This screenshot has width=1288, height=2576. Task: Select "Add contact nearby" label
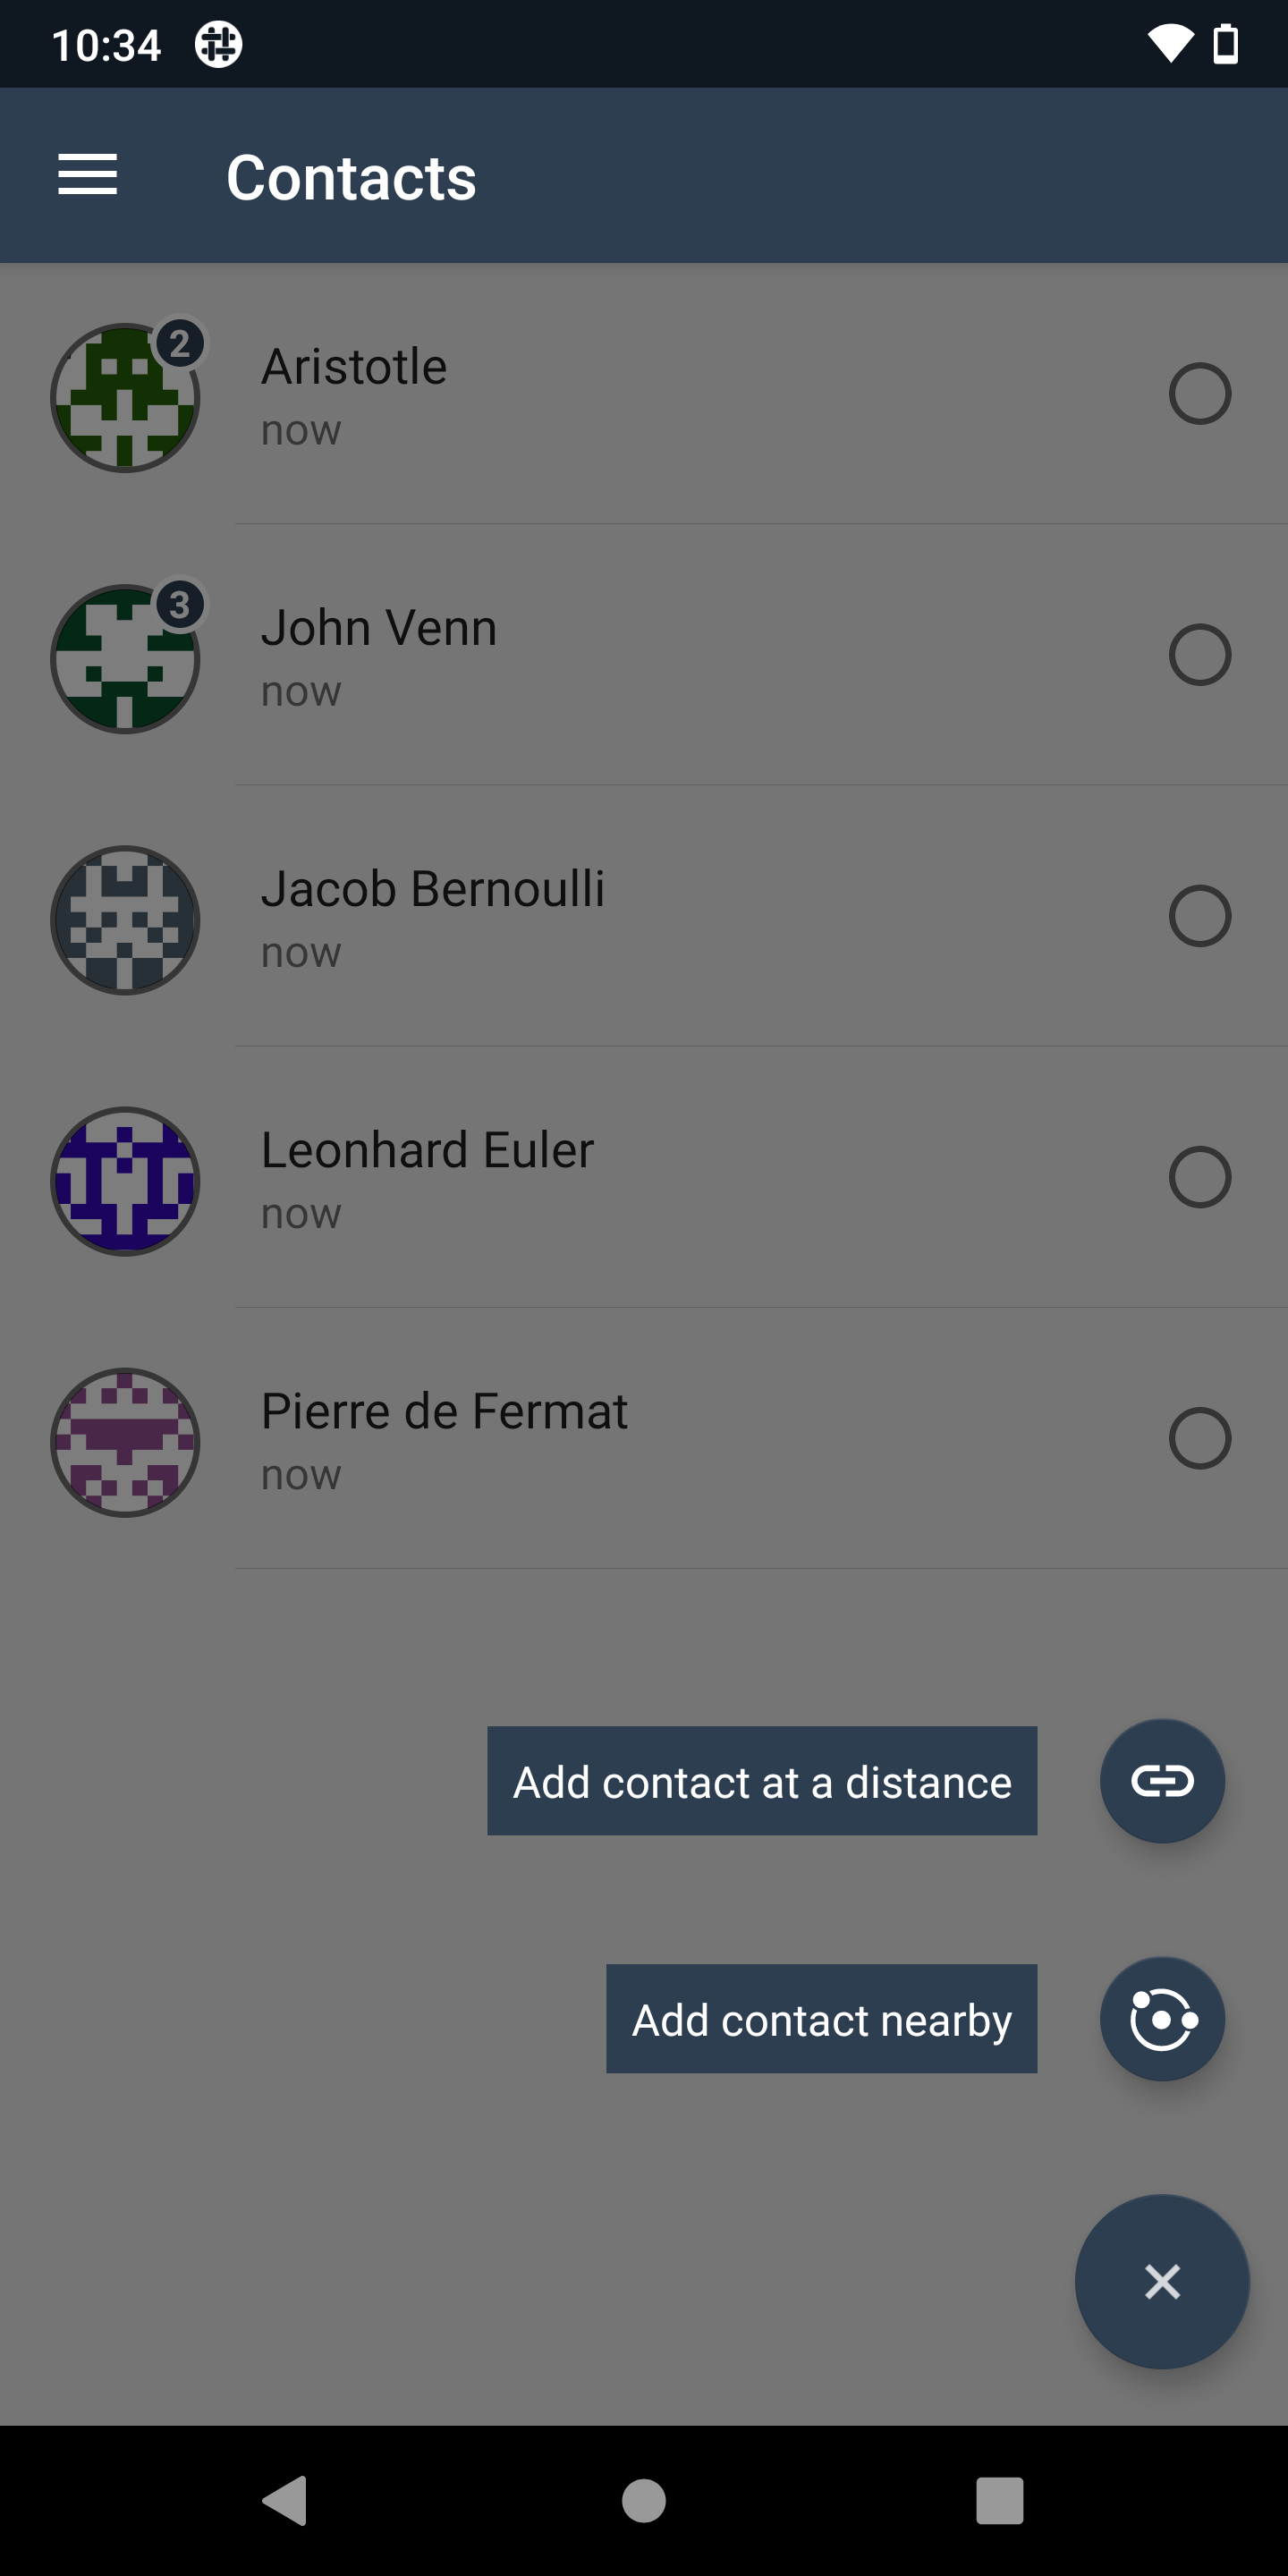pyautogui.click(x=821, y=2019)
